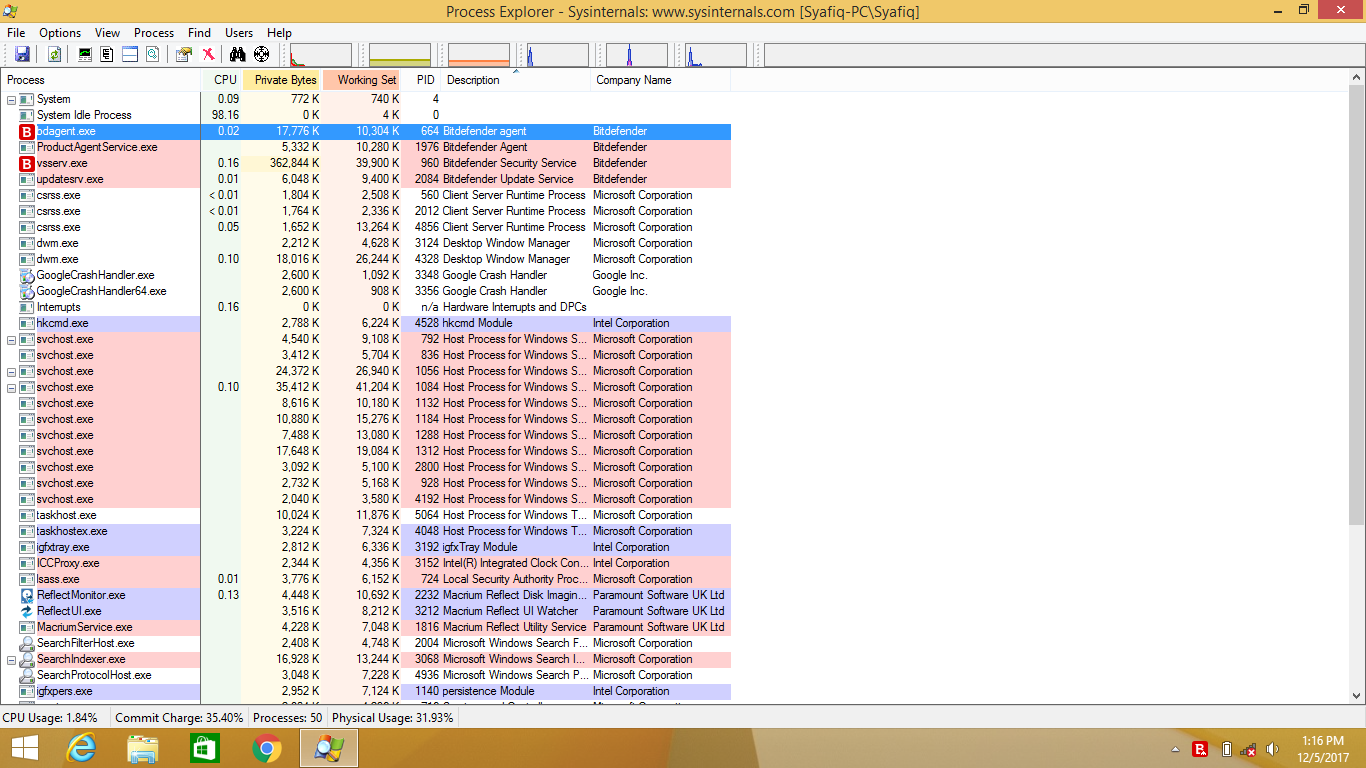Click the CPU usage history graph
Screen dimensions: 1366x768
pyautogui.click(x=321, y=55)
